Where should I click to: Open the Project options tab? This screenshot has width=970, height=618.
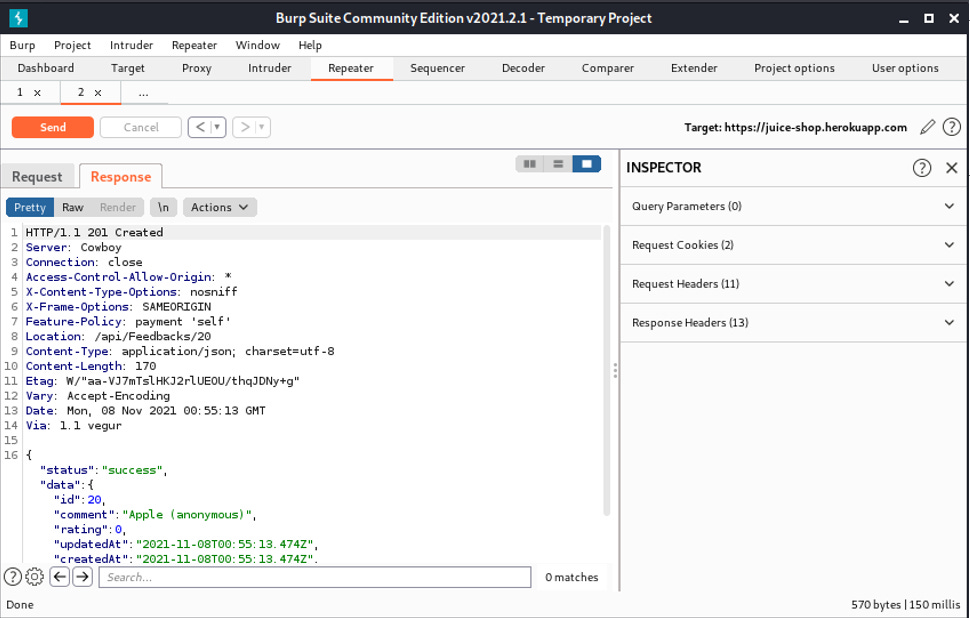tap(794, 68)
